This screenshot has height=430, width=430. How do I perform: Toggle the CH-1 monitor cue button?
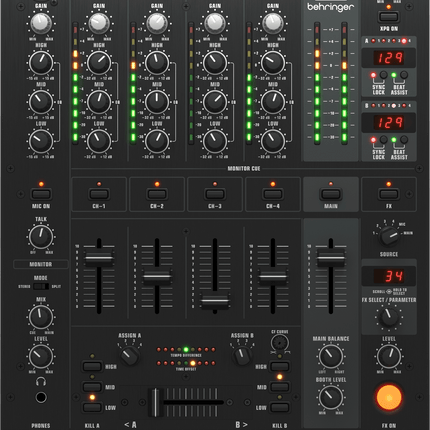point(99,194)
